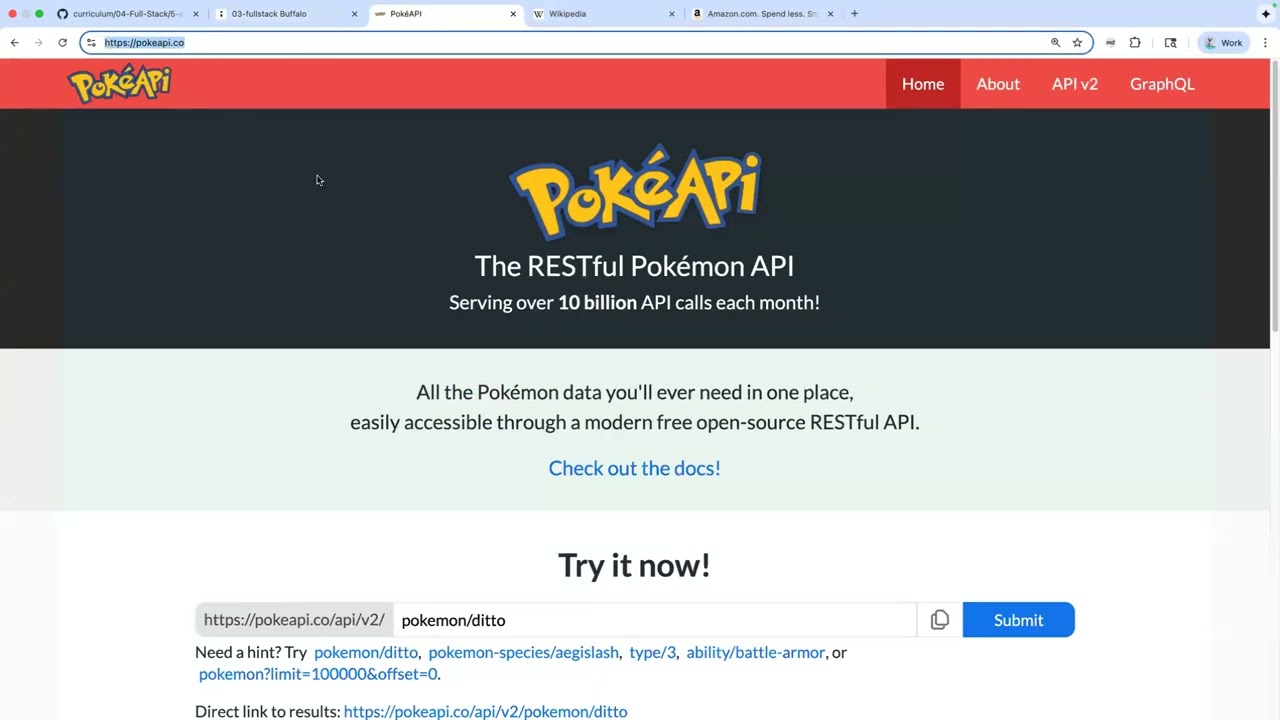Click the large PokéAPI hero logo

click(x=635, y=193)
